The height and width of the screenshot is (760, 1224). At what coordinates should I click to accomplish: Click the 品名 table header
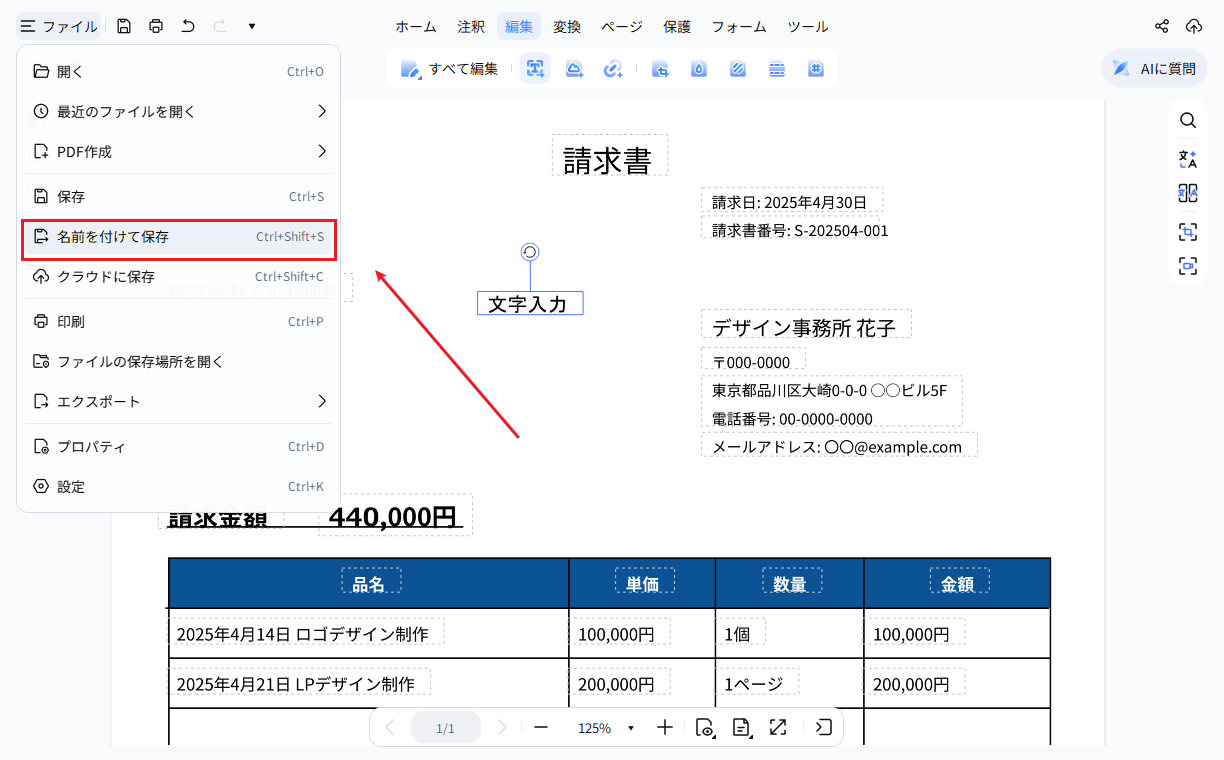[x=369, y=583]
